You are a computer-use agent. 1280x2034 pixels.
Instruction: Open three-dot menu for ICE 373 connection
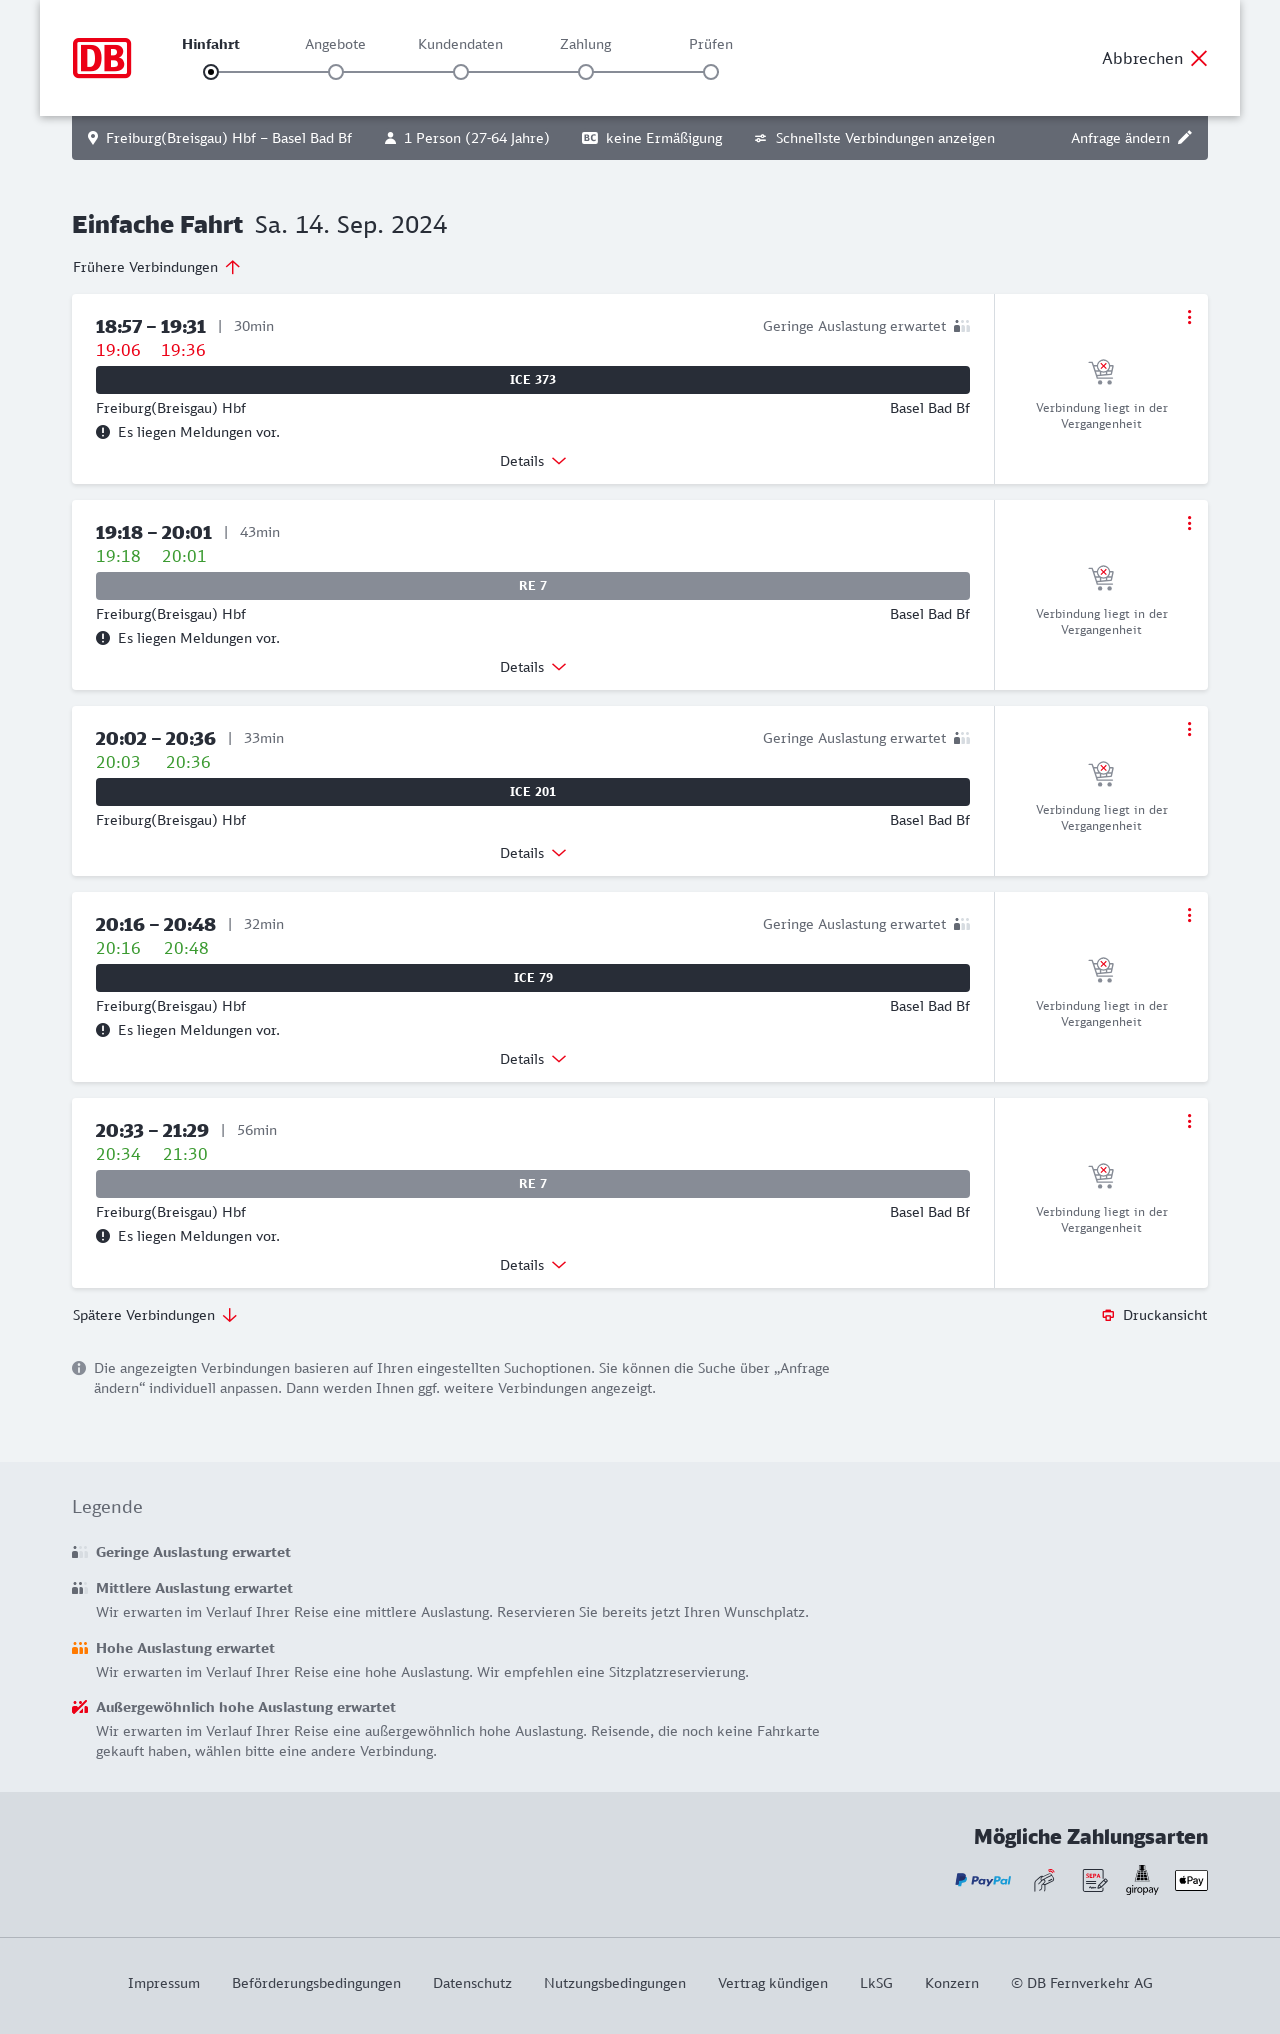[1189, 317]
